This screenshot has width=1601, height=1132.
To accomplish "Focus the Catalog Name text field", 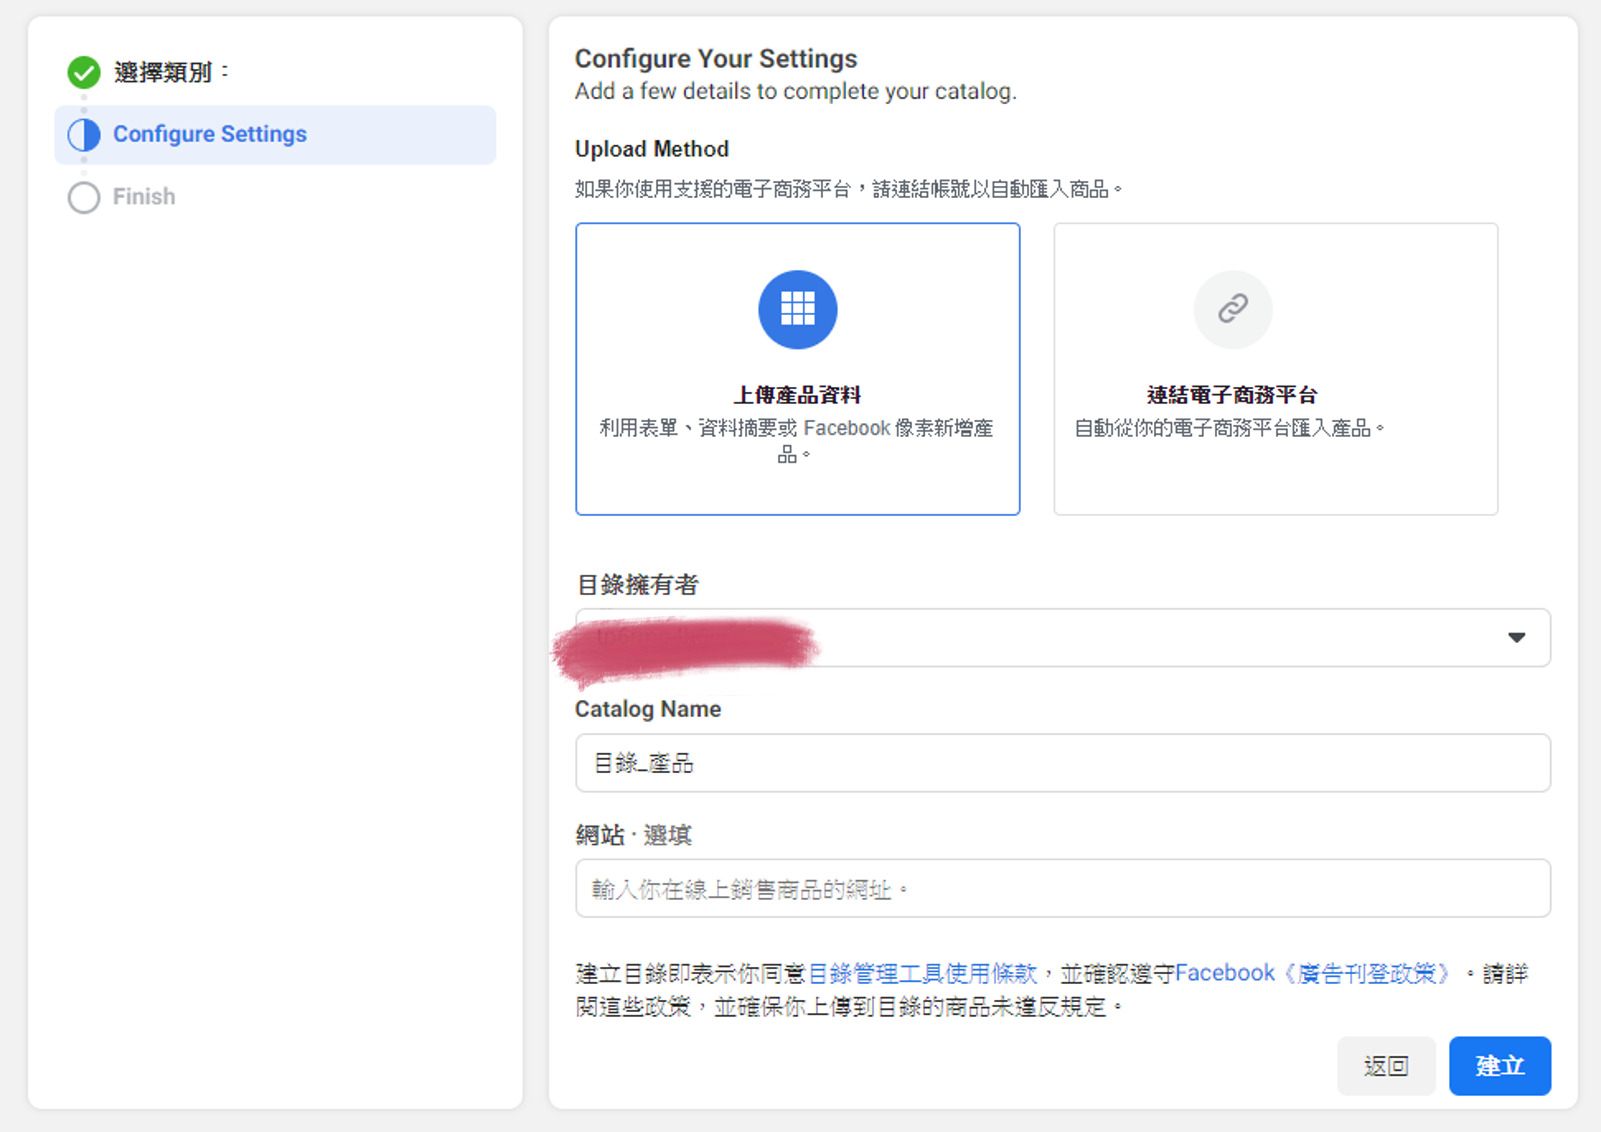I will point(1062,763).
